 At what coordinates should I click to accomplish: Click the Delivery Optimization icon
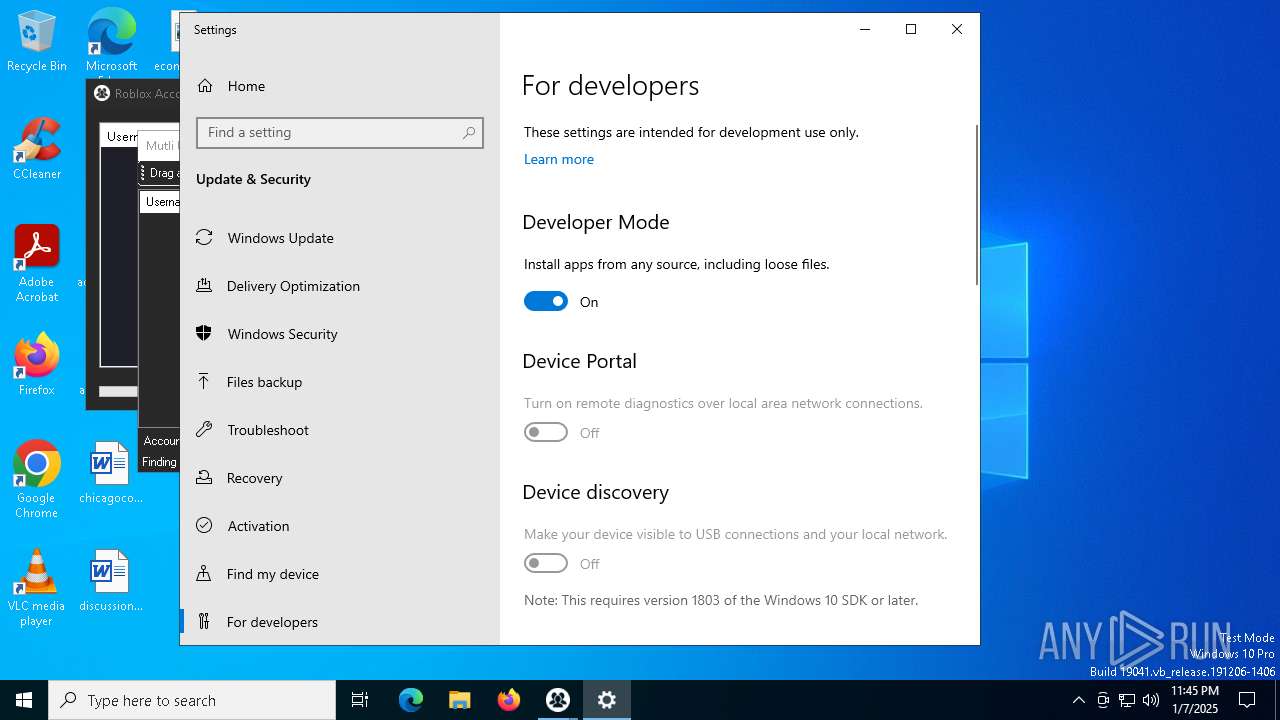pyautogui.click(x=204, y=285)
